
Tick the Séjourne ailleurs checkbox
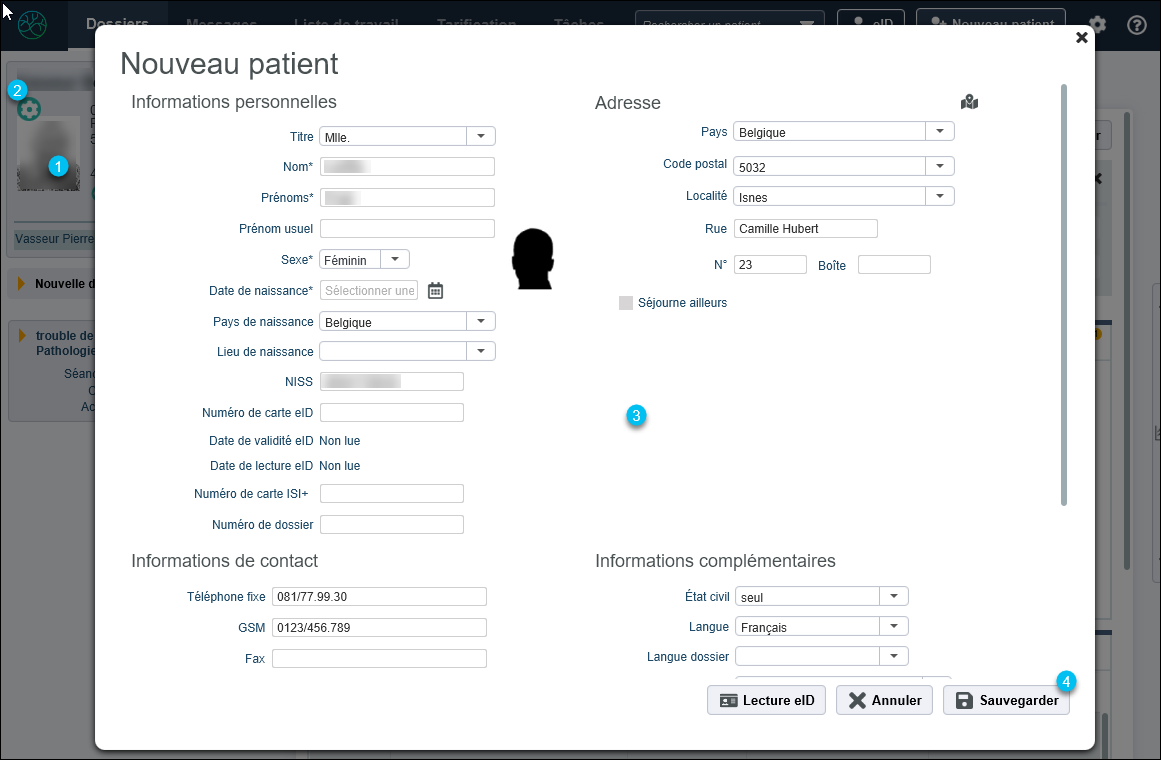pyautogui.click(x=626, y=303)
